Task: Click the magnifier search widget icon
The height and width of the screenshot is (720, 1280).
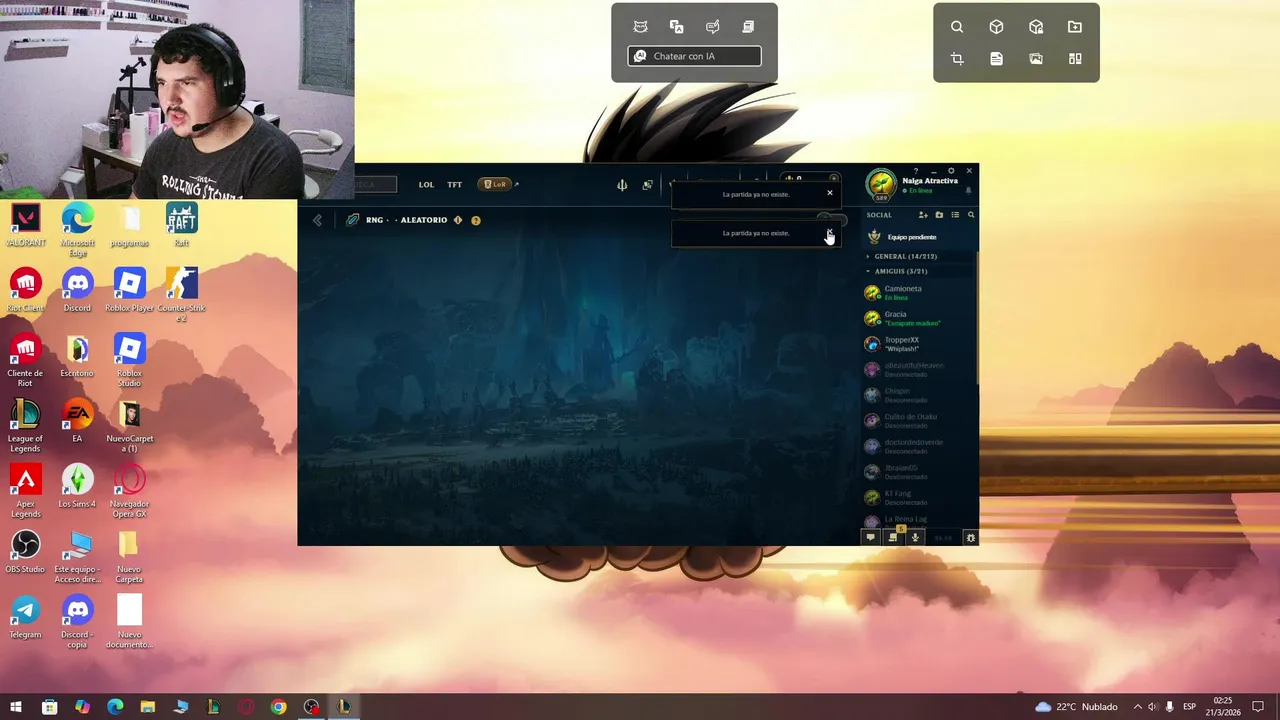Action: 957,27
